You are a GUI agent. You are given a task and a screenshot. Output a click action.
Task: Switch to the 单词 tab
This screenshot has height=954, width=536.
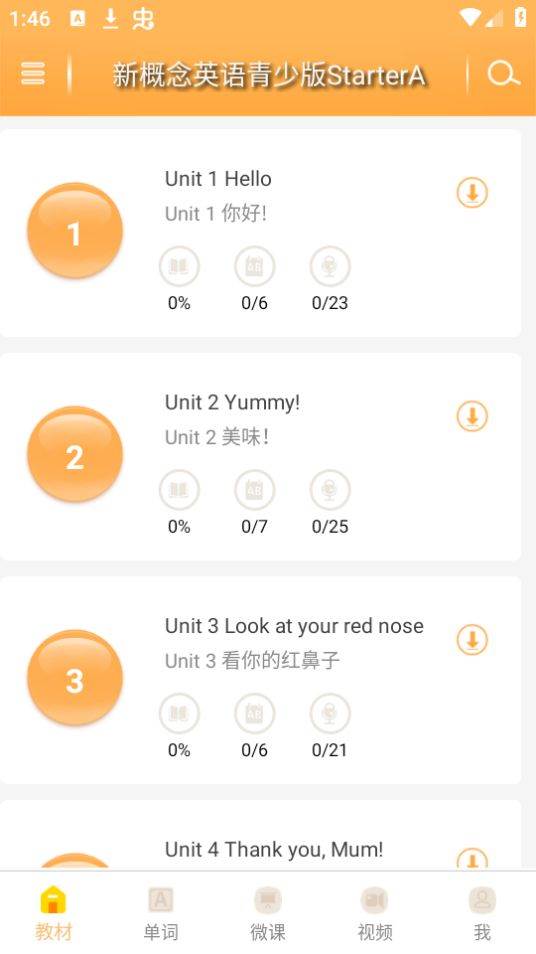coord(161,914)
